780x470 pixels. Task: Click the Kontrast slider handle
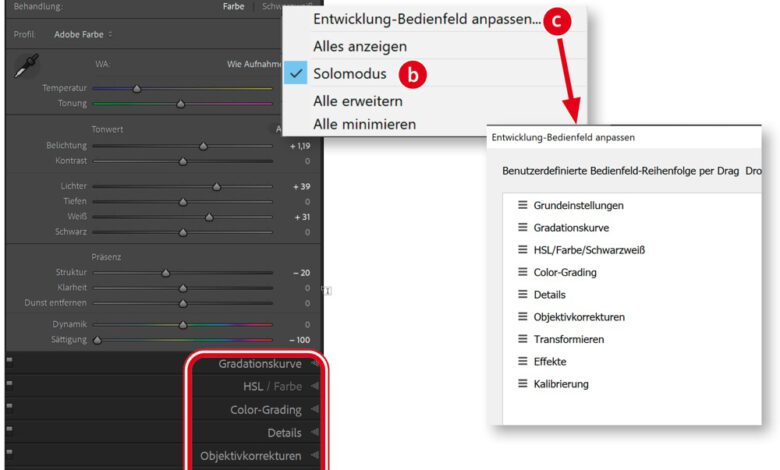point(183,162)
